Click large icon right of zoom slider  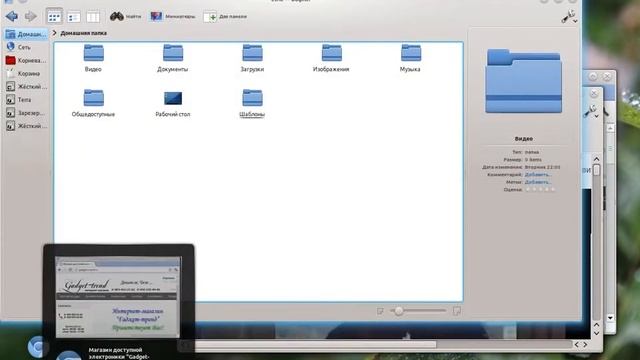pyautogui.click(x=457, y=311)
